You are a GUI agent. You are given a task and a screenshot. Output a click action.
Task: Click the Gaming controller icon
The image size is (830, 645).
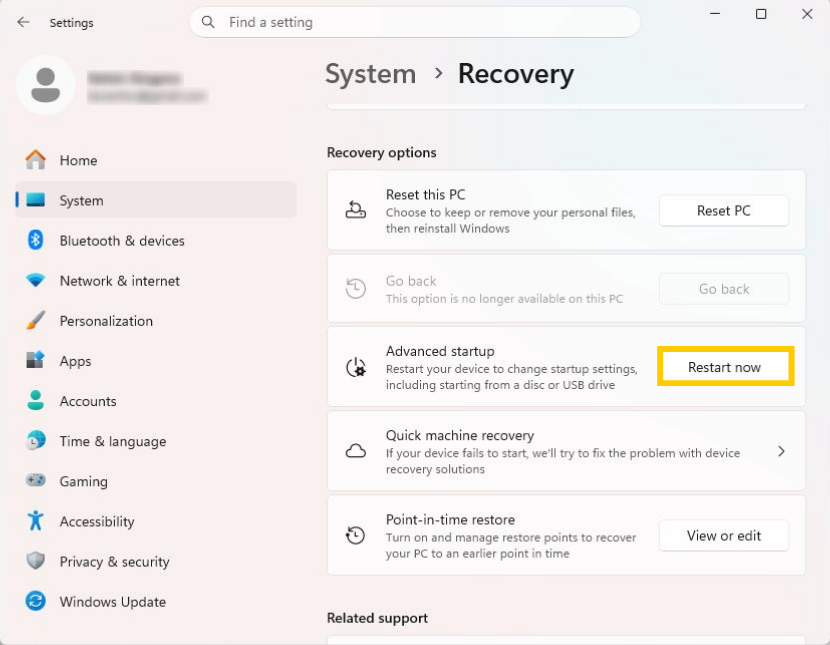click(x=35, y=480)
